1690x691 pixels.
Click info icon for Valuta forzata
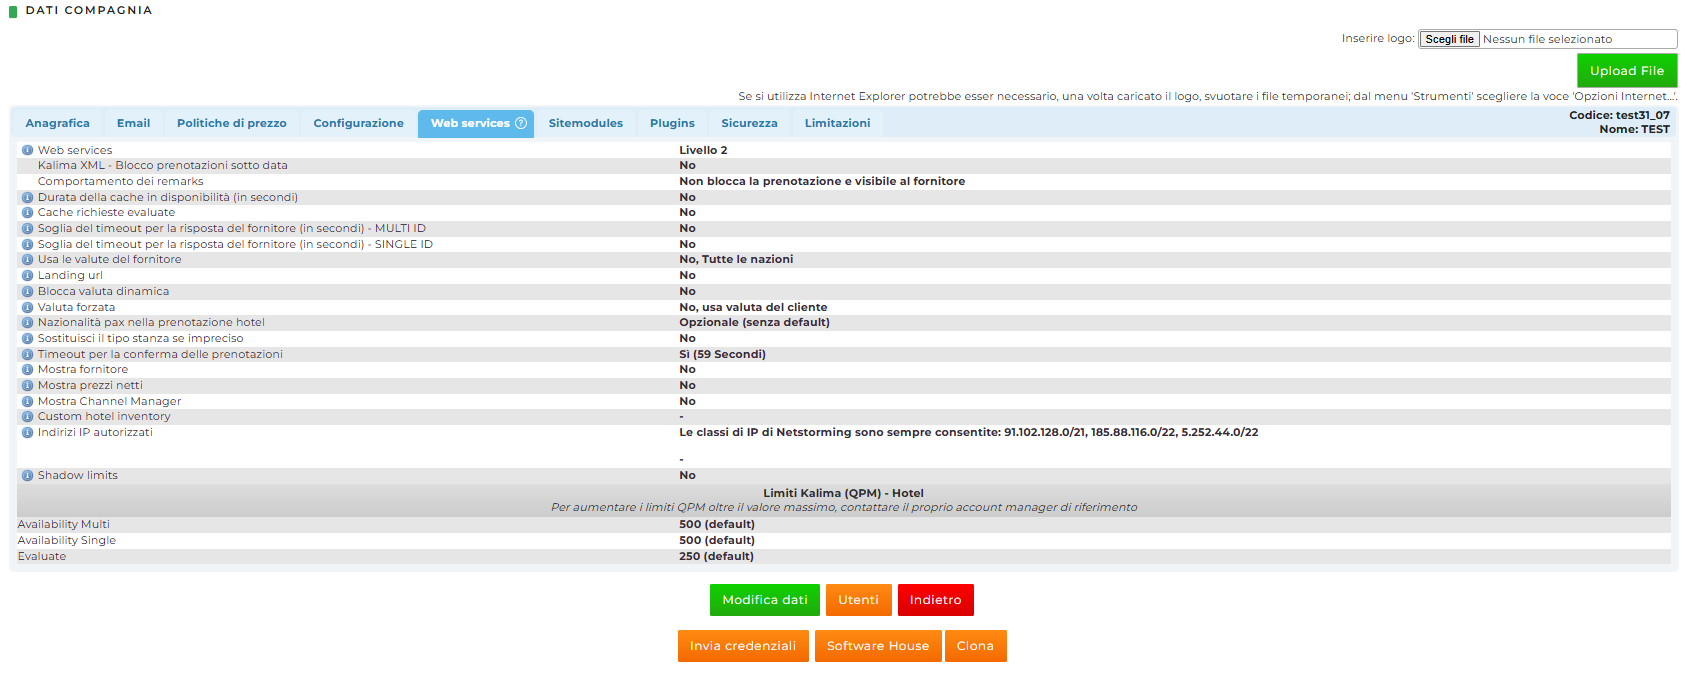coord(27,307)
